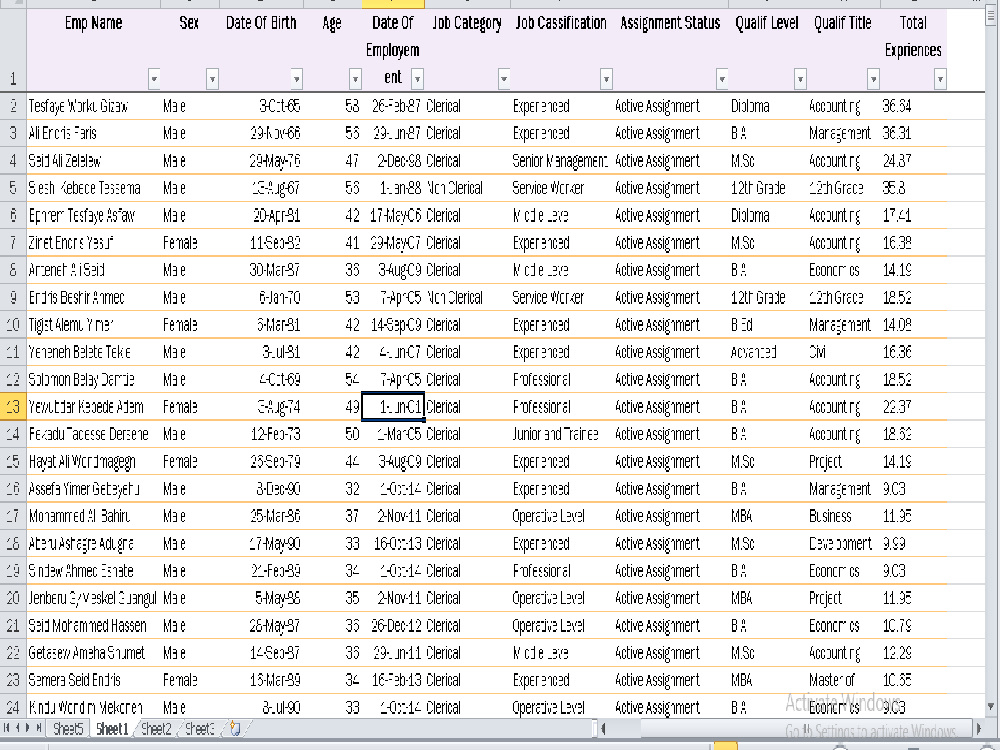The width and height of the screenshot is (1000, 750).
Task: Click birth date 29-May-76 cell
Action: point(261,161)
